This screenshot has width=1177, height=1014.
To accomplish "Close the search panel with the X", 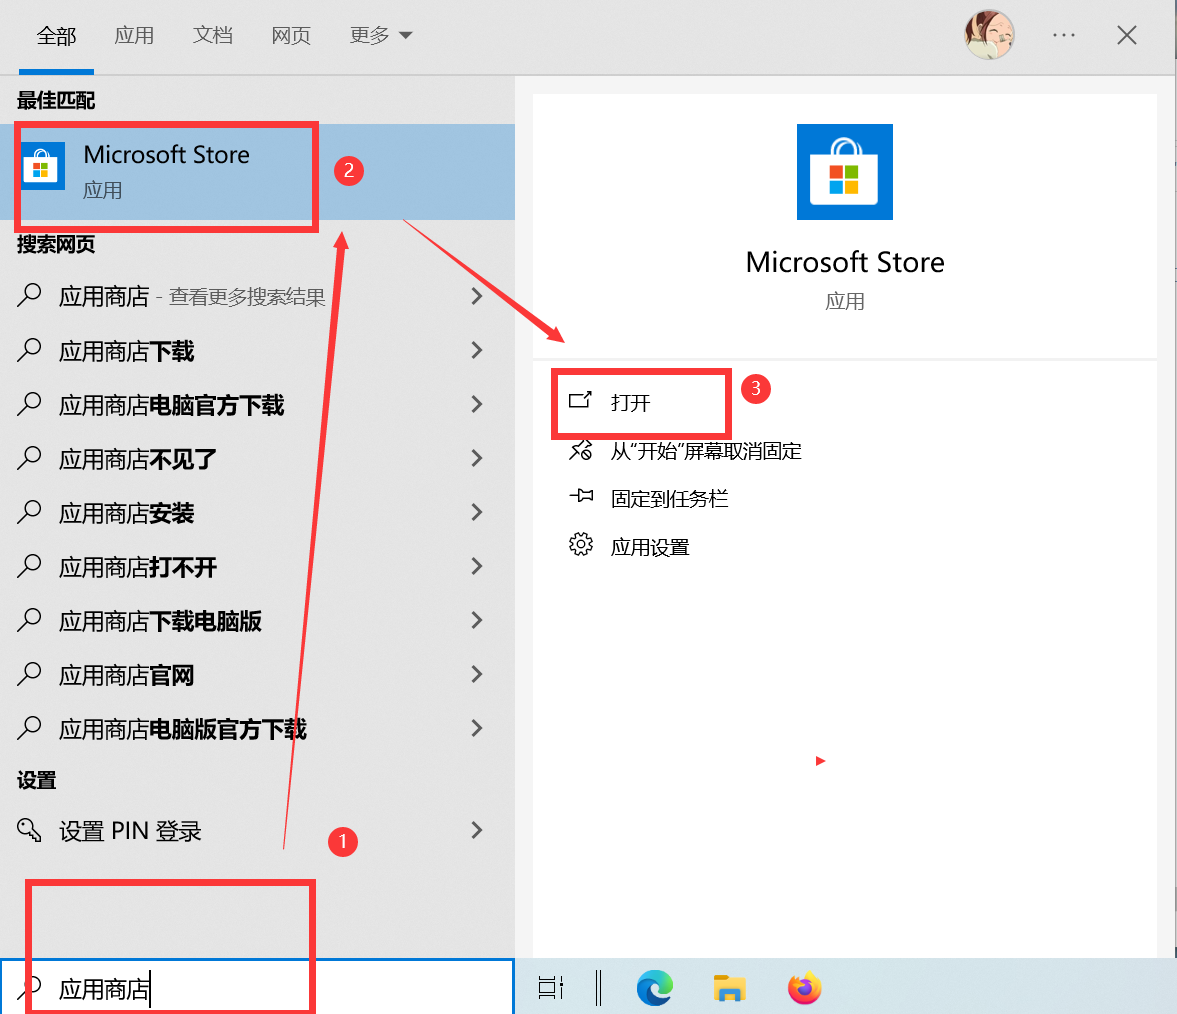I will coord(1127,35).
